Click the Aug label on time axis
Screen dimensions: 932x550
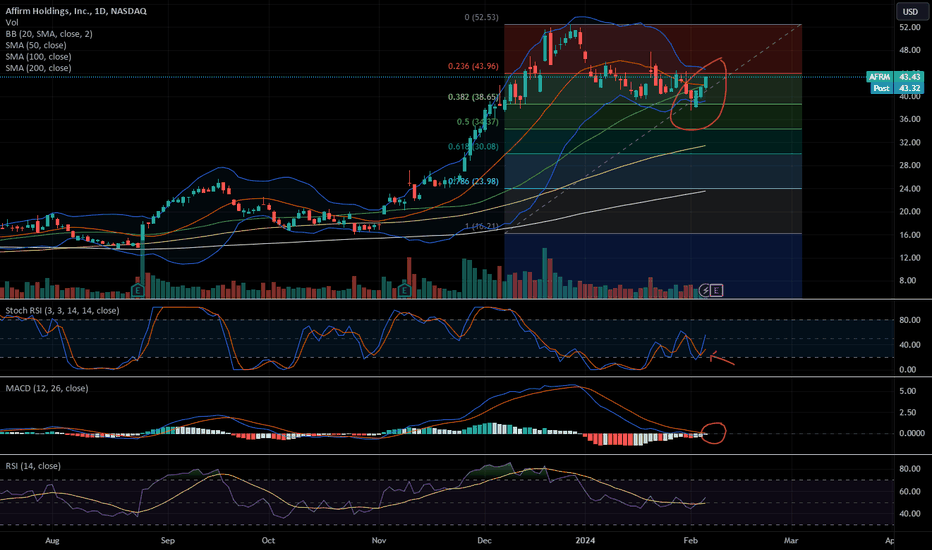click(x=52, y=540)
